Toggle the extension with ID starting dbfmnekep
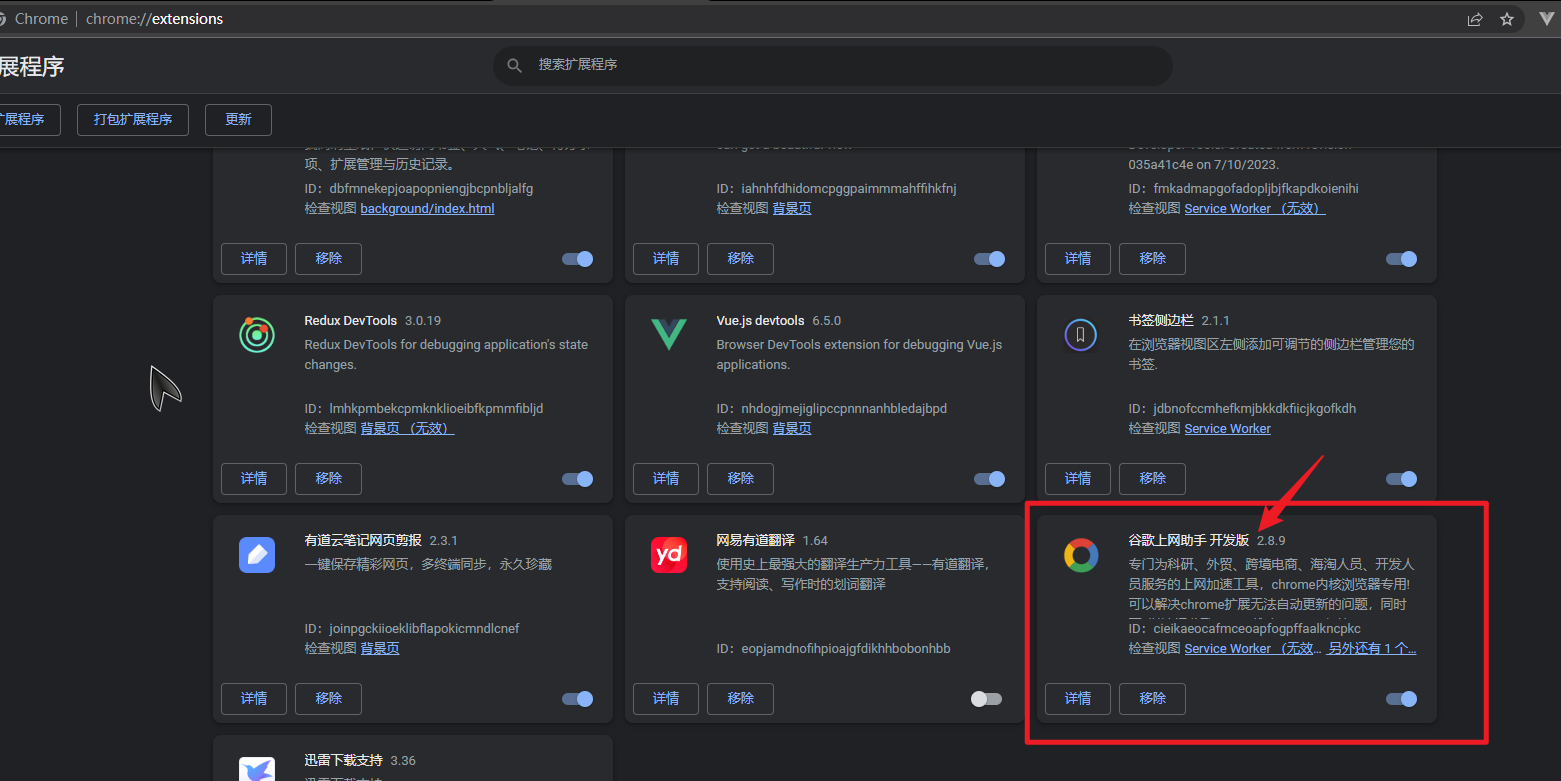The width and height of the screenshot is (1561, 781). 578,259
